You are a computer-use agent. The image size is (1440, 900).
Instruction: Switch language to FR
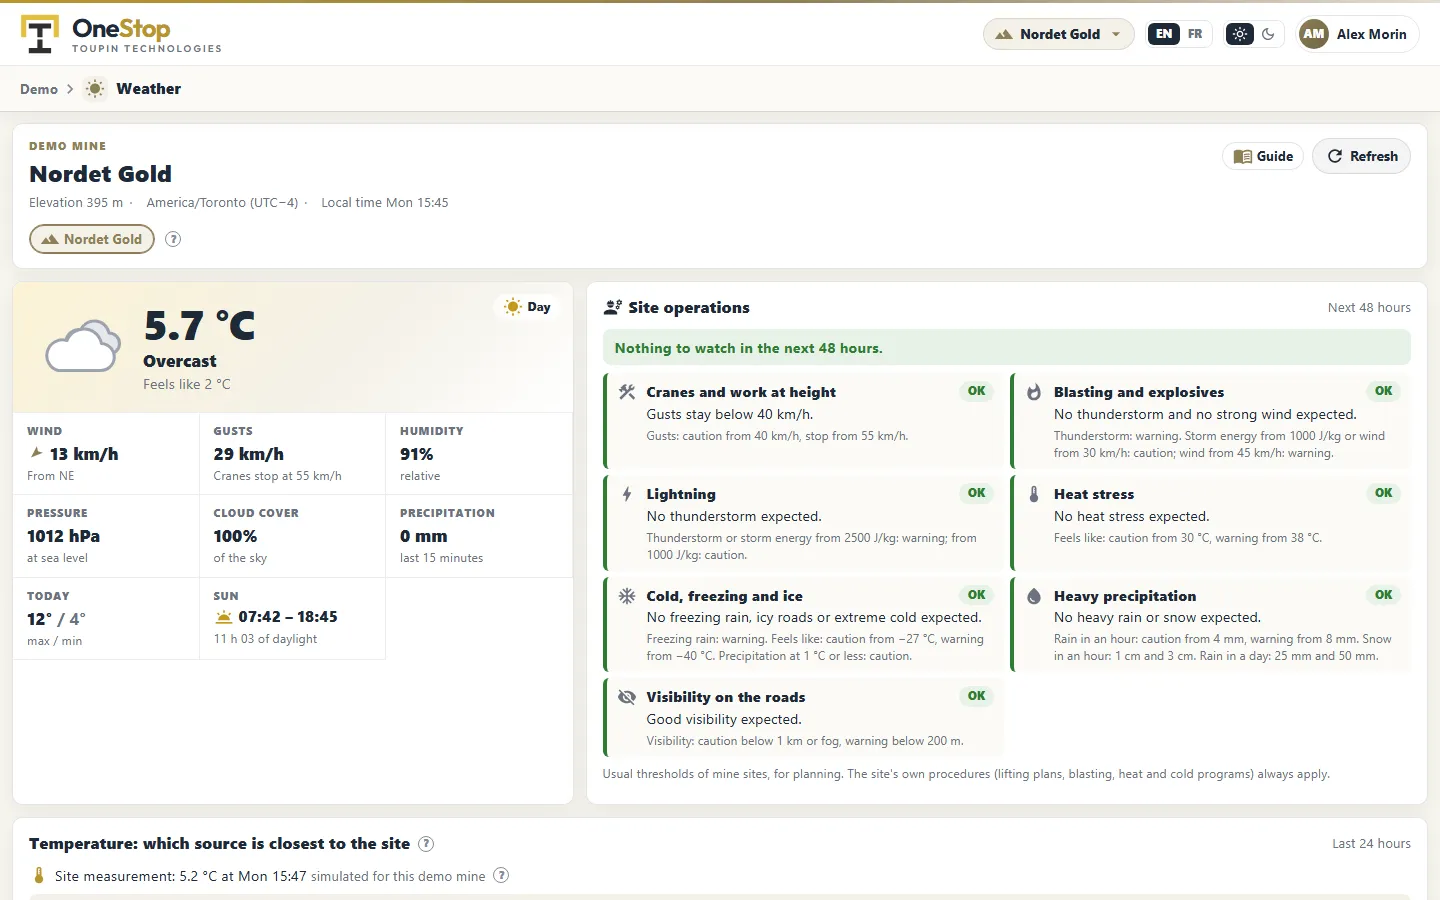pos(1195,34)
